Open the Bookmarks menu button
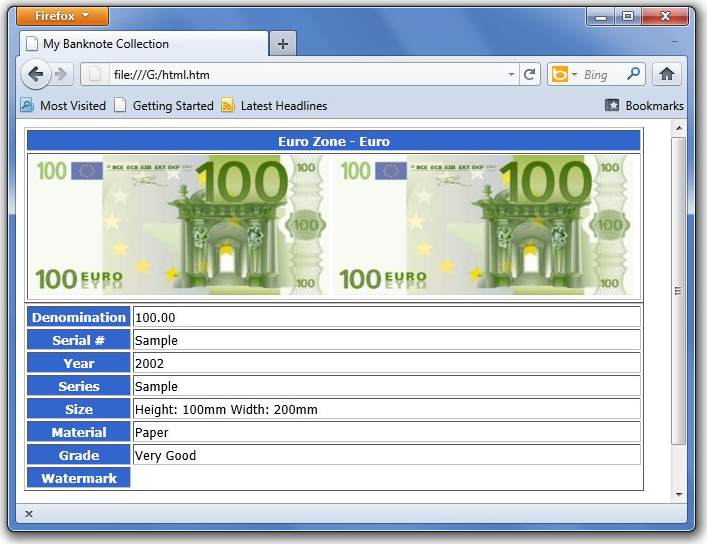The image size is (707, 544). tap(644, 105)
